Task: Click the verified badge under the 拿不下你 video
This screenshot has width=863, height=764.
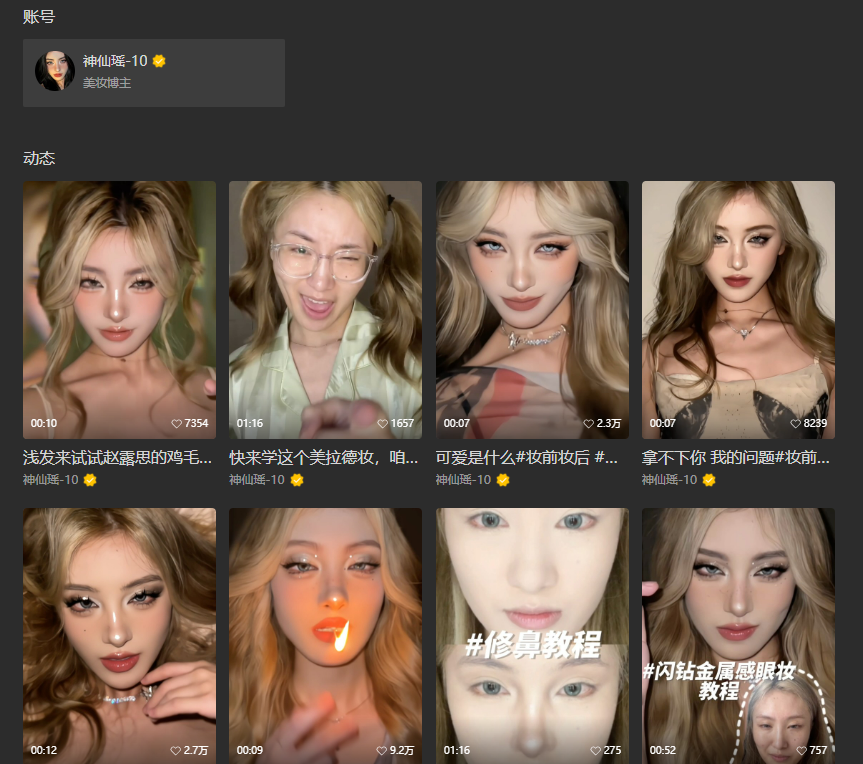Action: [x=709, y=480]
